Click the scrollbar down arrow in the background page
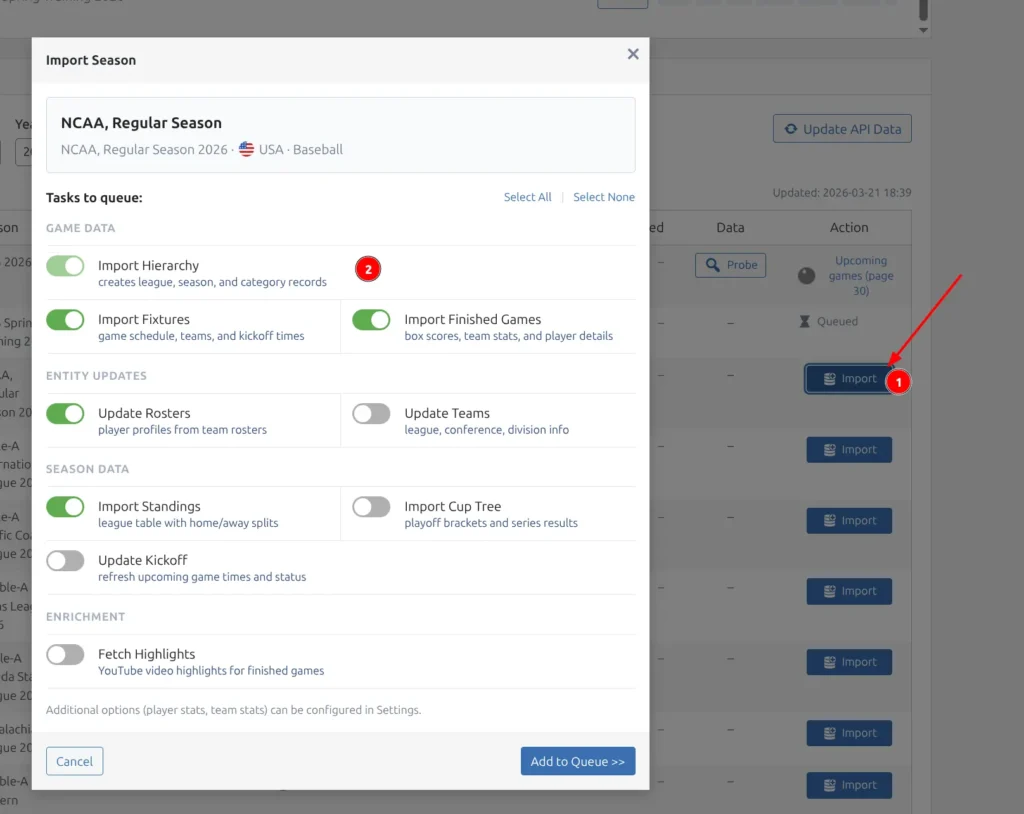The height and width of the screenshot is (814, 1024). coord(923,29)
